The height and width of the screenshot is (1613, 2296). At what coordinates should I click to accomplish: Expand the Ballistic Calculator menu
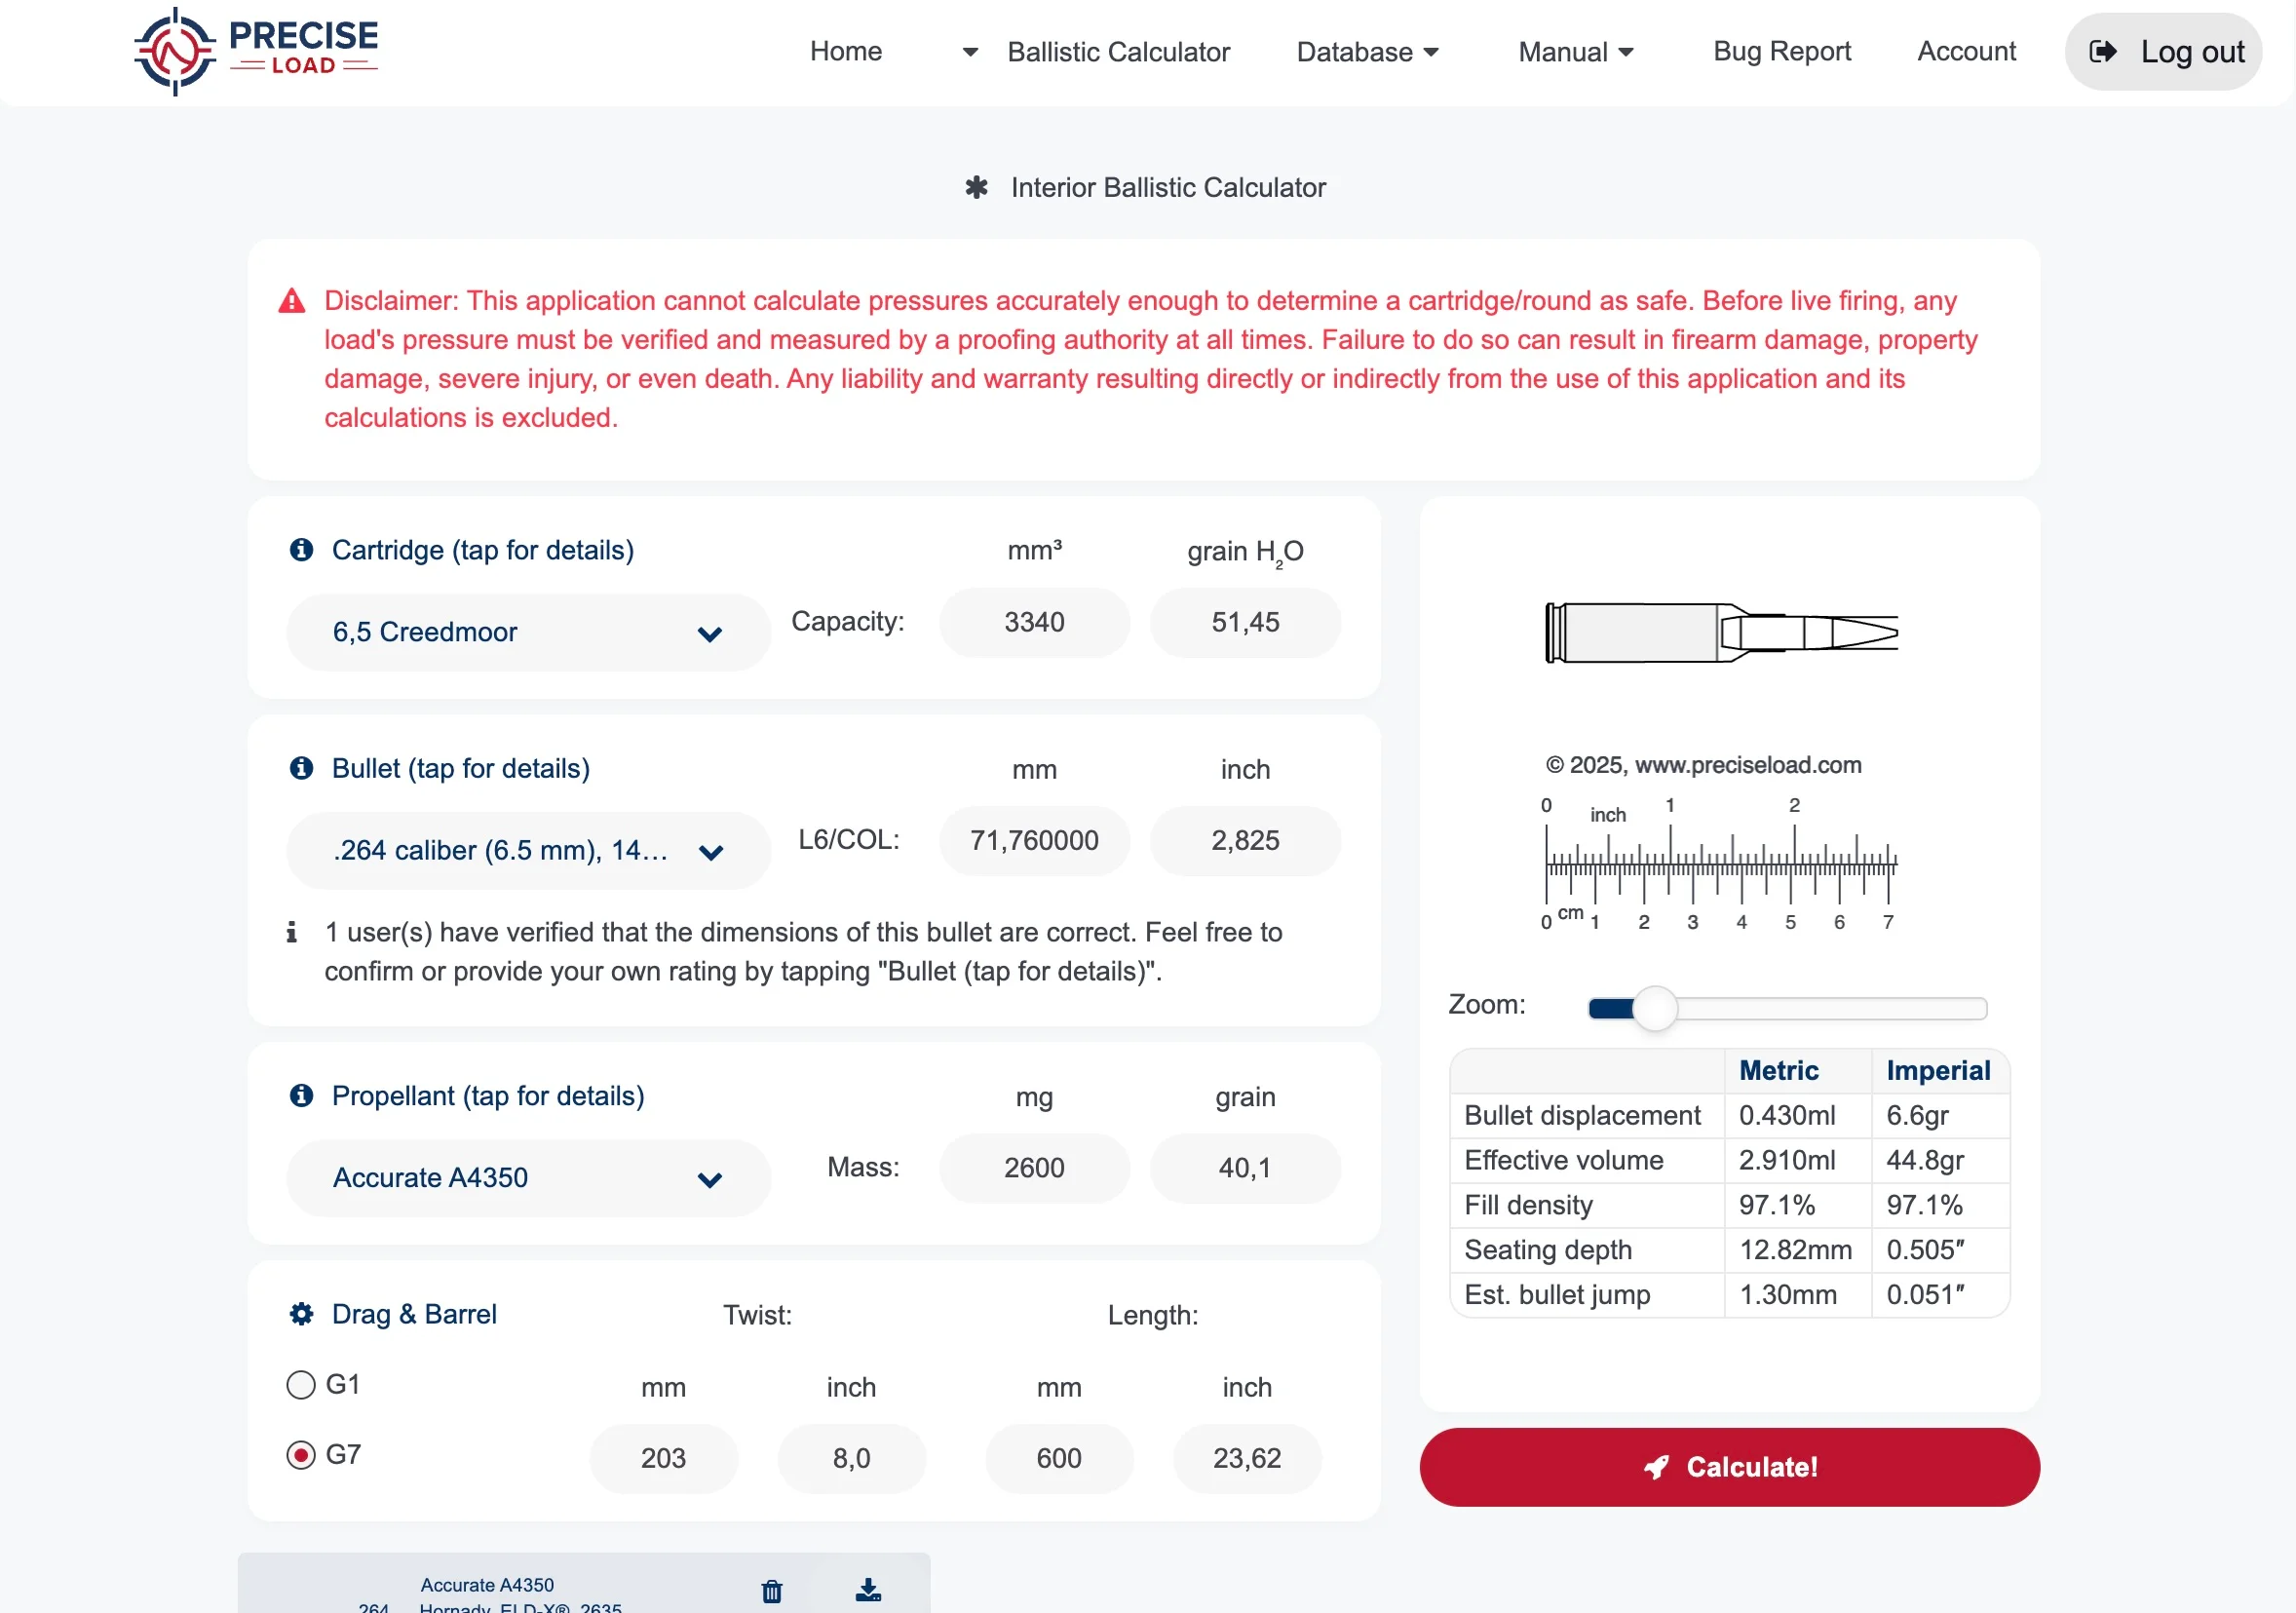click(1096, 52)
